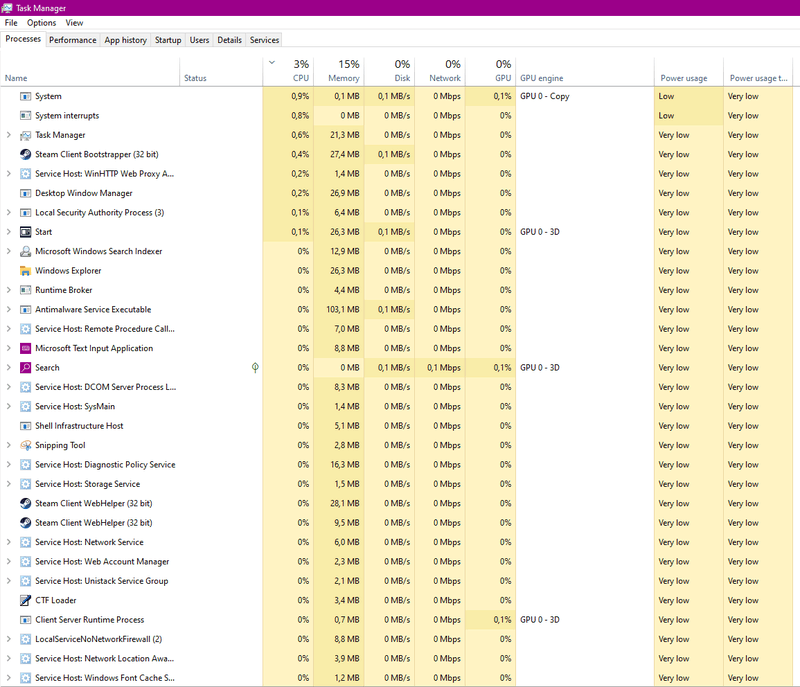Click the Runtime Broker icon
Image resolution: width=800 pixels, height=687 pixels.
coord(26,290)
